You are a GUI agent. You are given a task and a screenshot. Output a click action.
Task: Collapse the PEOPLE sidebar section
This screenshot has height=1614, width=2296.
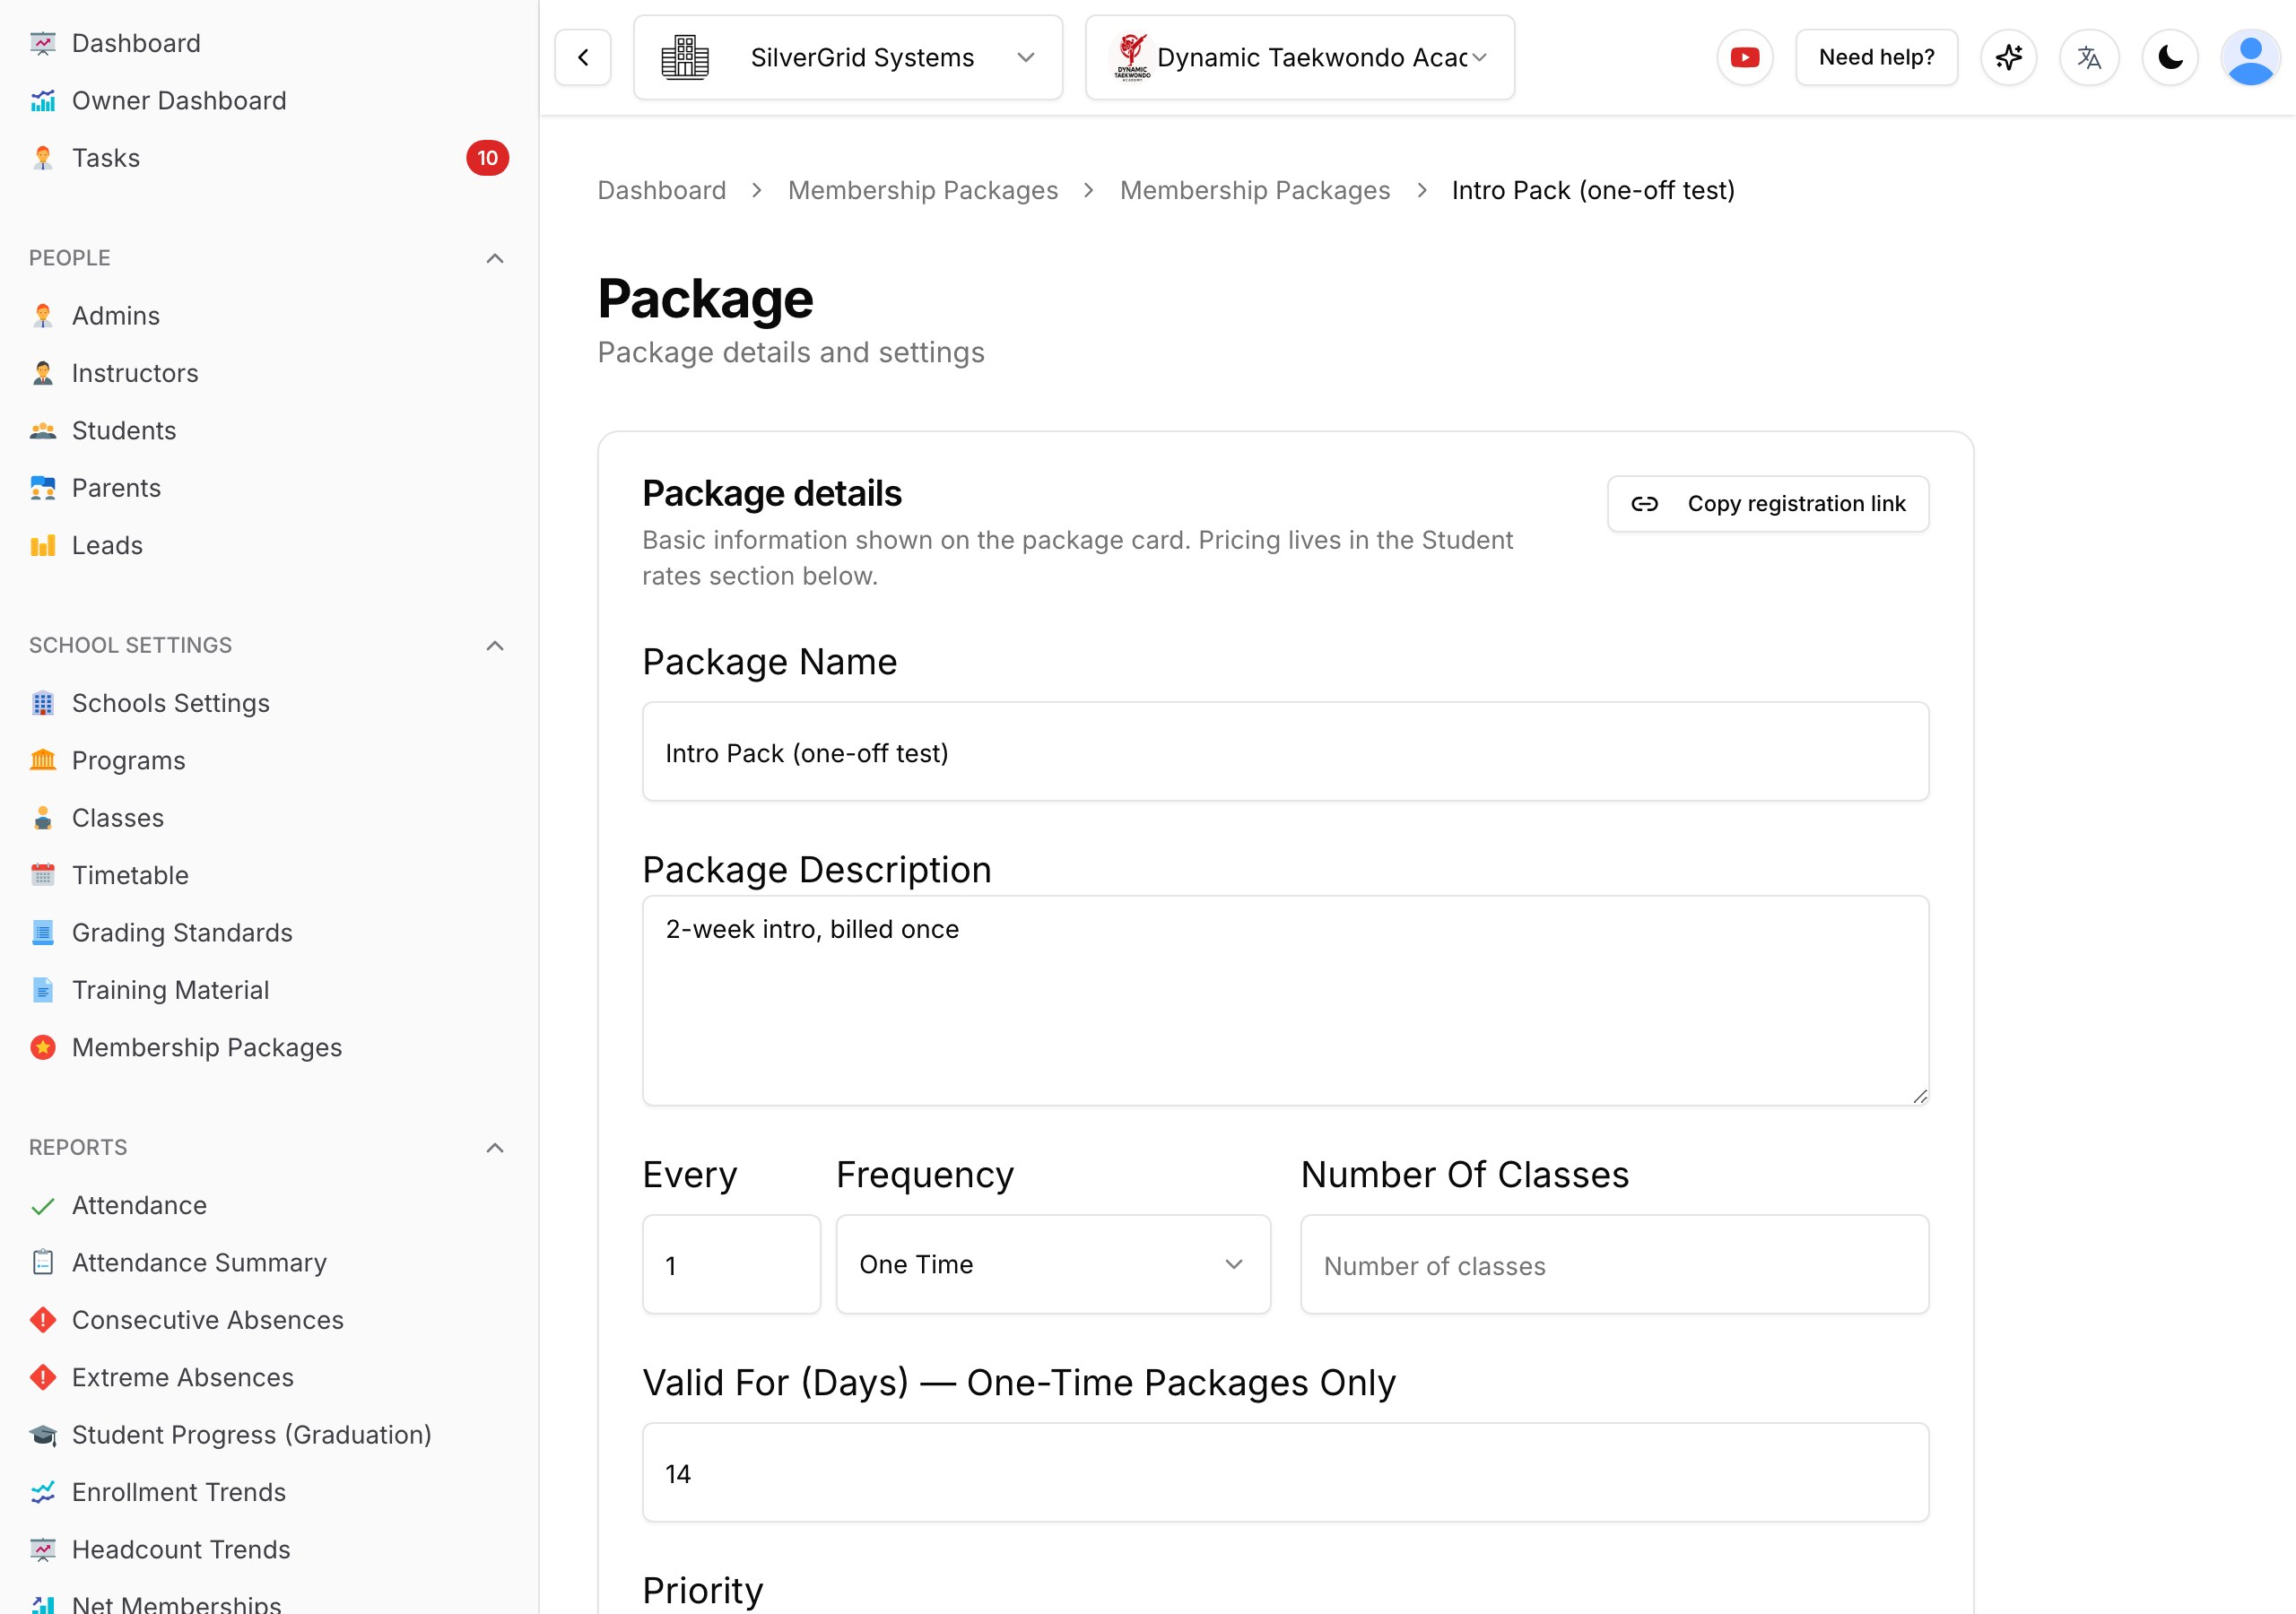click(495, 258)
